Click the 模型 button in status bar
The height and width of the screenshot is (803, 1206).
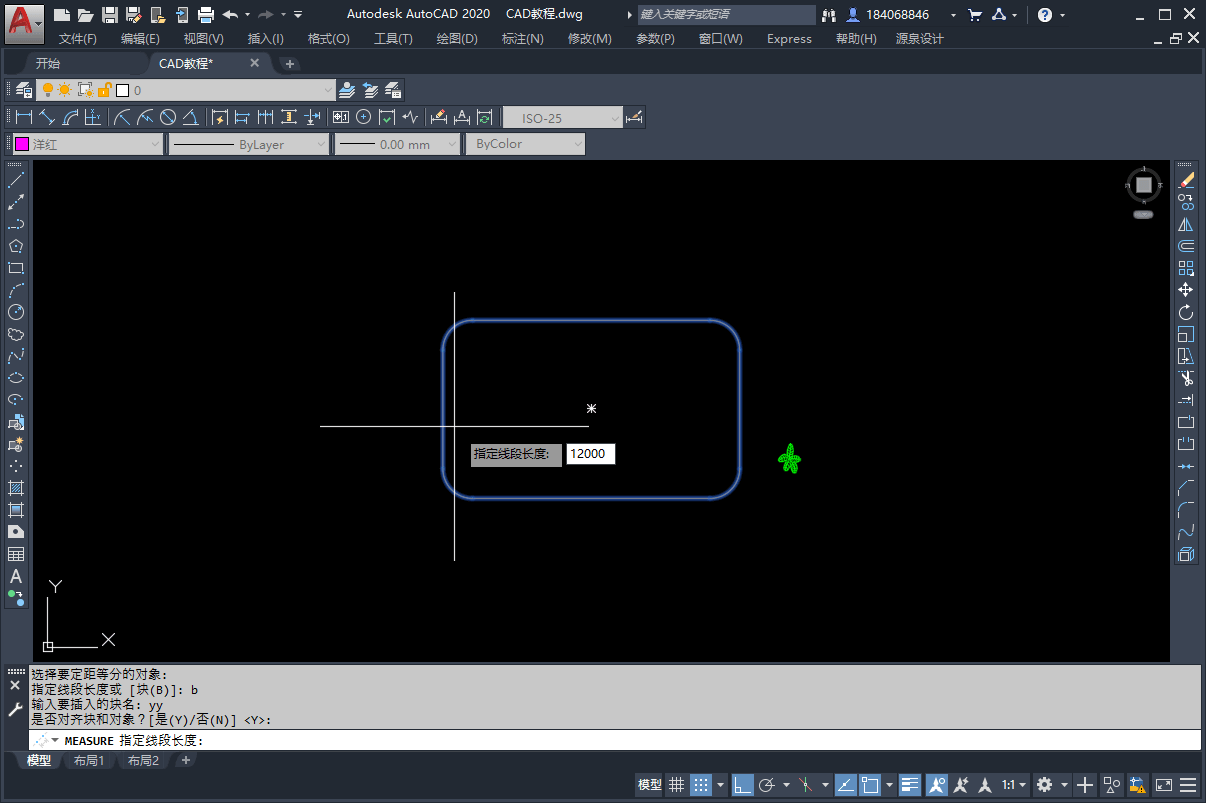coord(650,785)
